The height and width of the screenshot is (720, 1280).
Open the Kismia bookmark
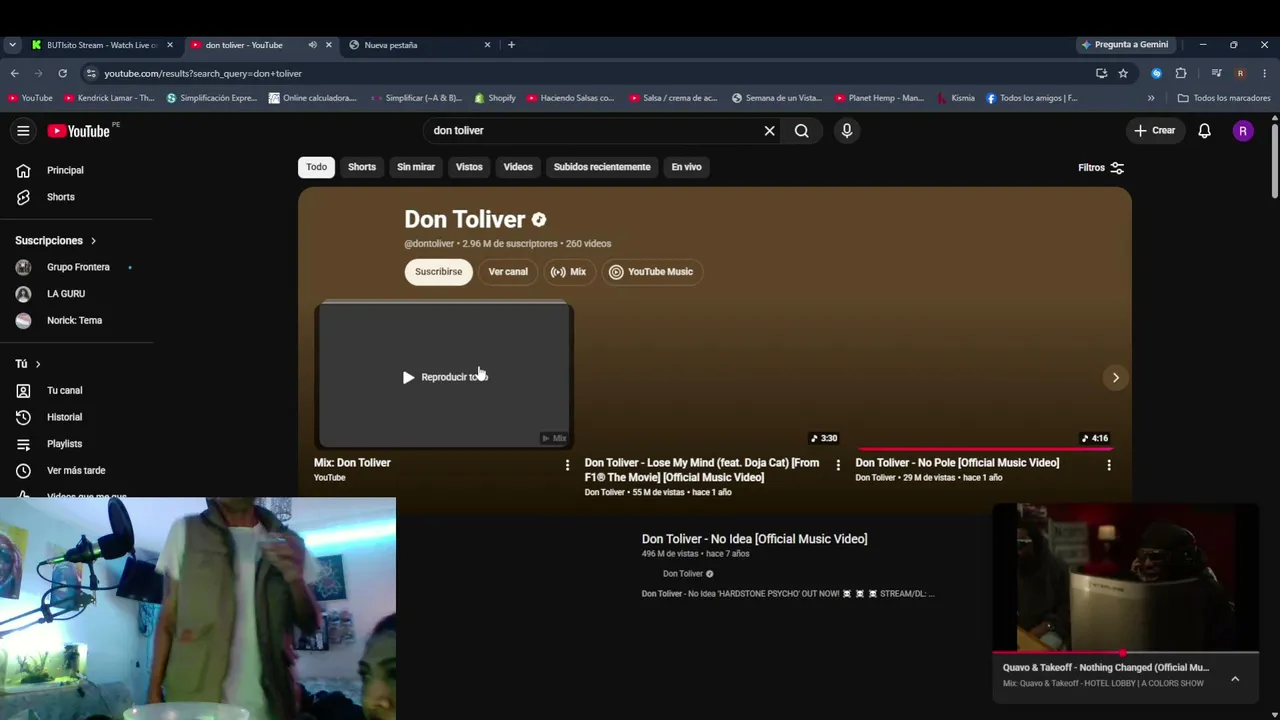point(955,98)
